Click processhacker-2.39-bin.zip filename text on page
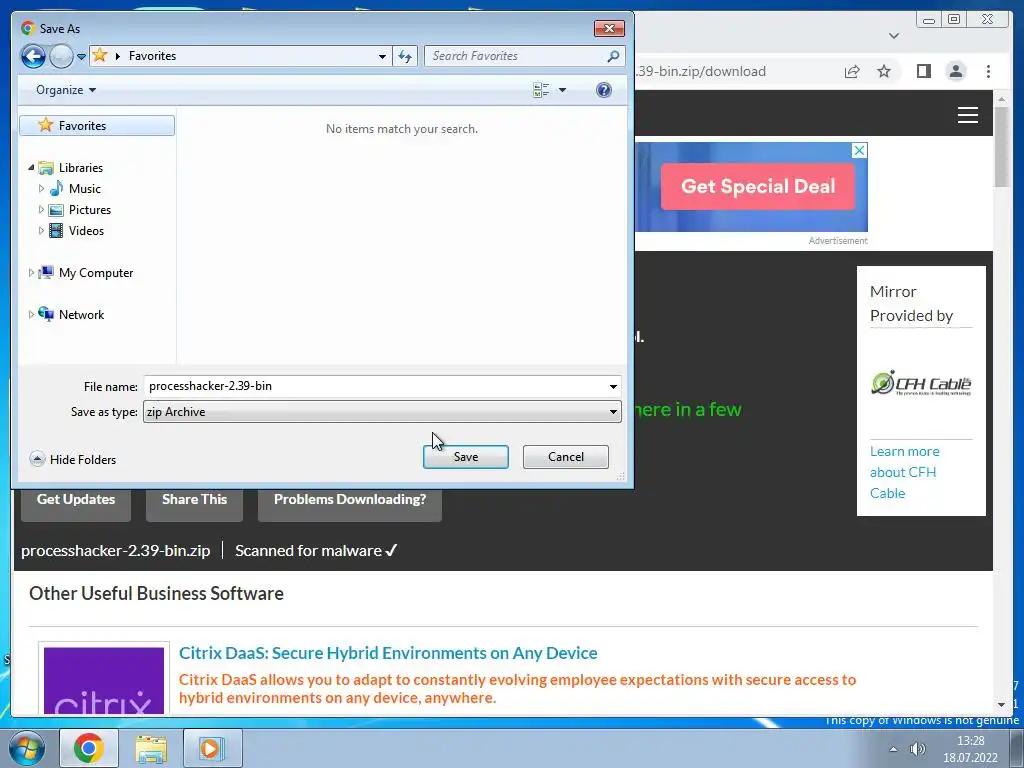Image resolution: width=1024 pixels, height=768 pixels. 116,551
